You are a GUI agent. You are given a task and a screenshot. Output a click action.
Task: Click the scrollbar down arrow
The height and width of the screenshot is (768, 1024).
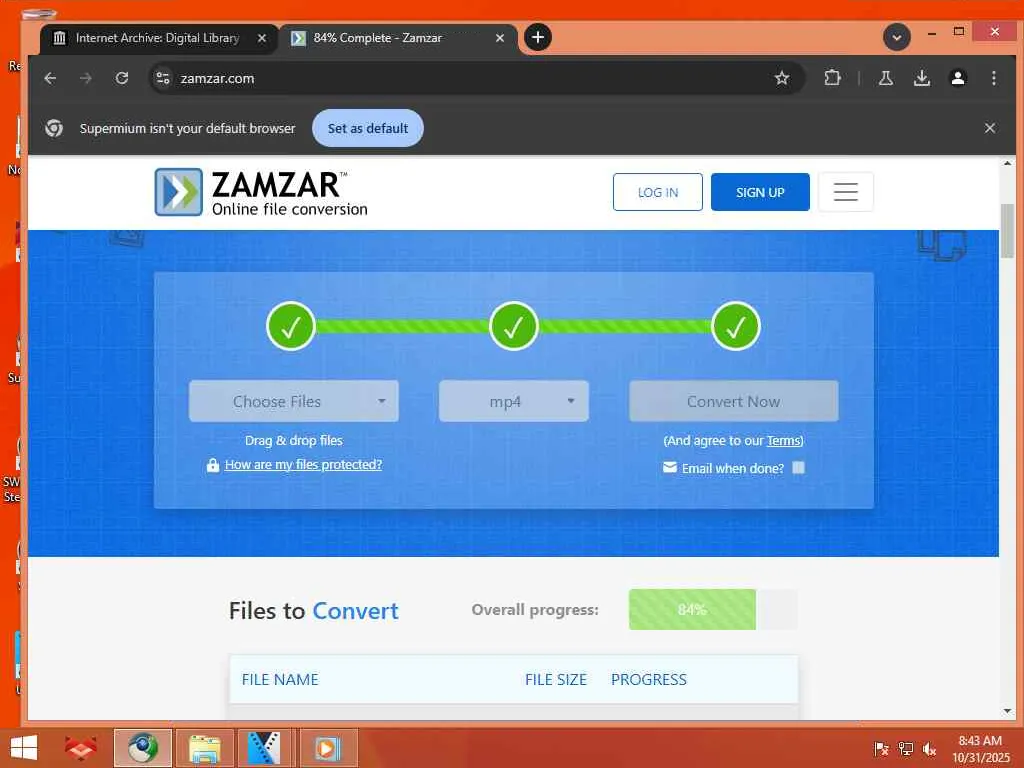(x=1007, y=711)
